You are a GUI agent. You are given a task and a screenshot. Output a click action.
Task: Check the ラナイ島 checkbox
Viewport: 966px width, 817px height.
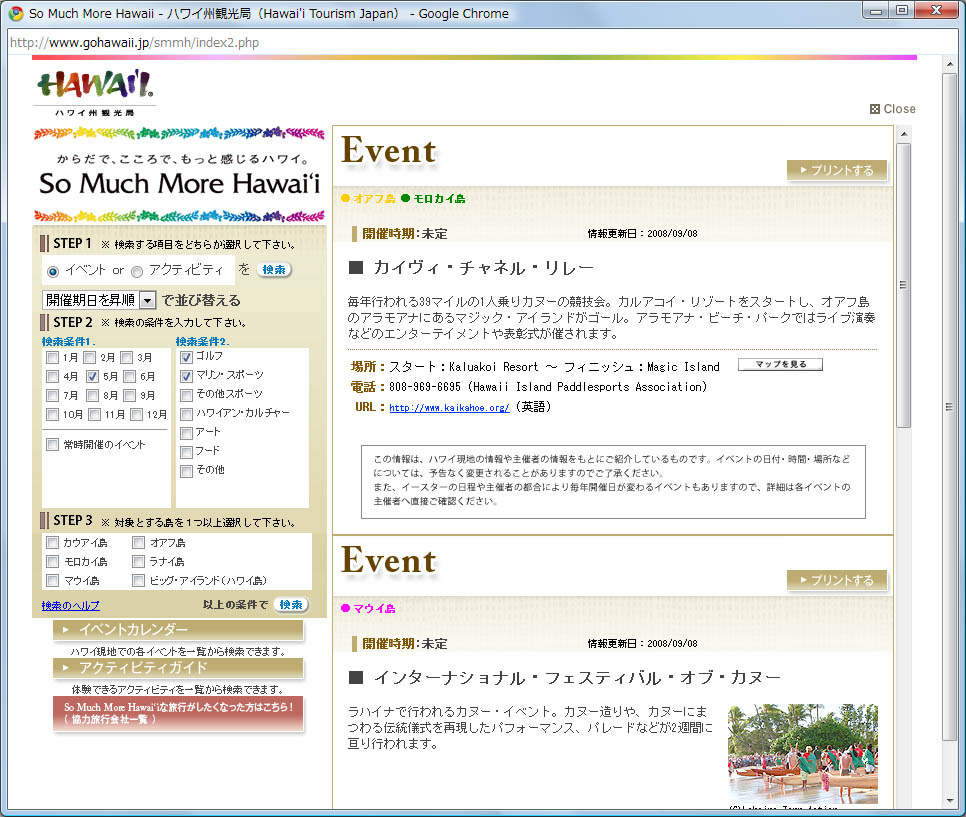pos(139,561)
